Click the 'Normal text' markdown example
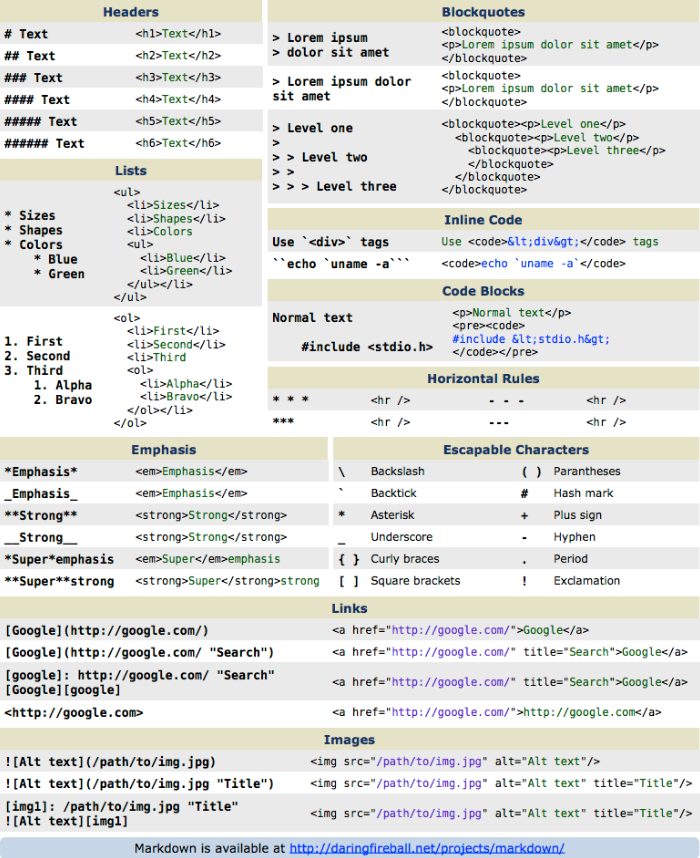The image size is (700, 858). pos(313,318)
